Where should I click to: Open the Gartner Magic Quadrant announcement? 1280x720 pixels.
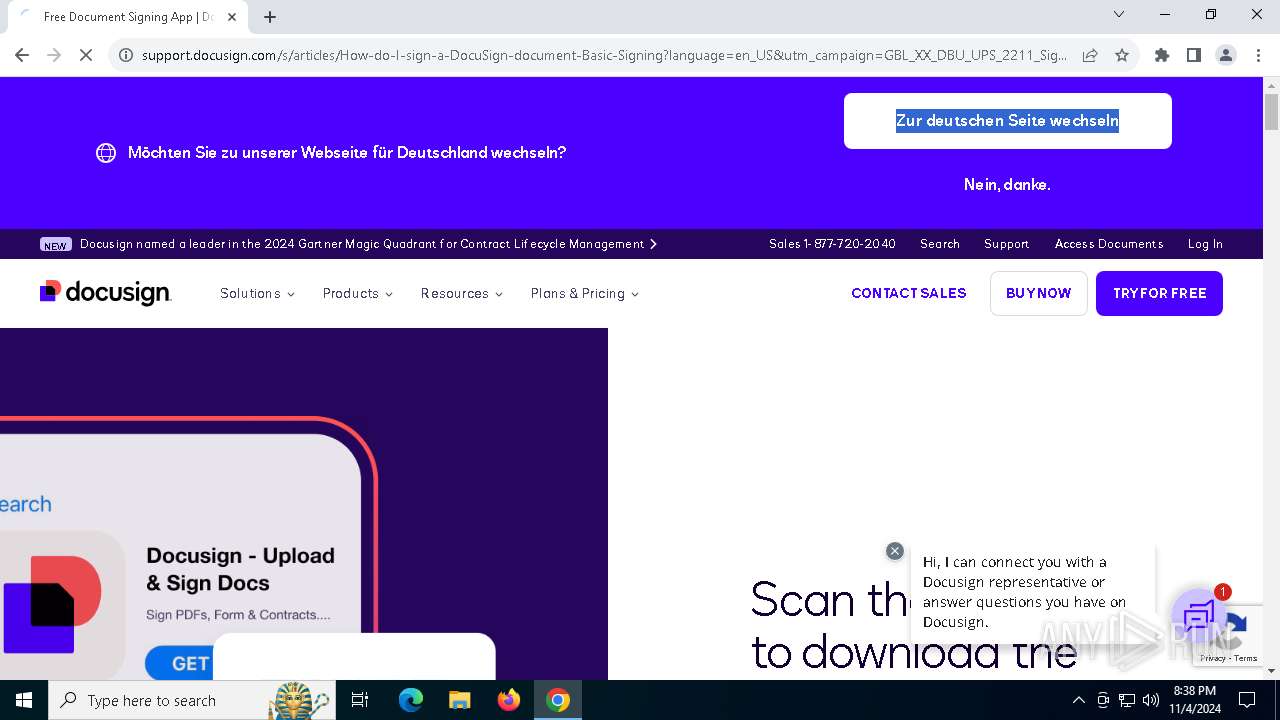click(x=368, y=244)
